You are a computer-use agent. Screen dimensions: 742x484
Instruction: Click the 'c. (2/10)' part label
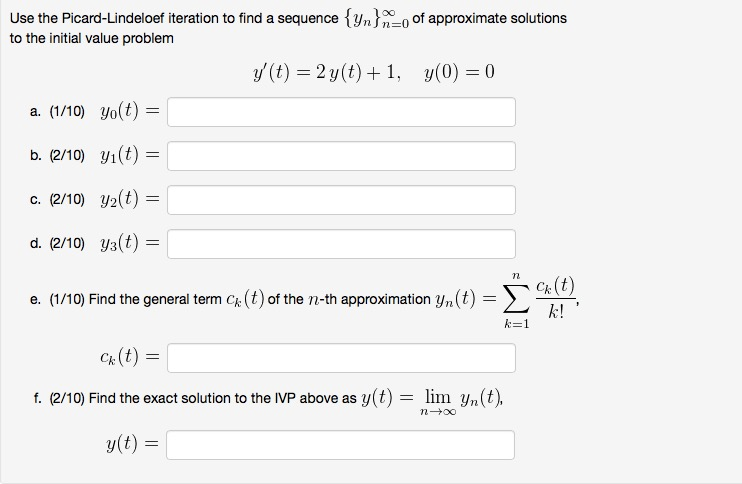[x=57, y=200]
